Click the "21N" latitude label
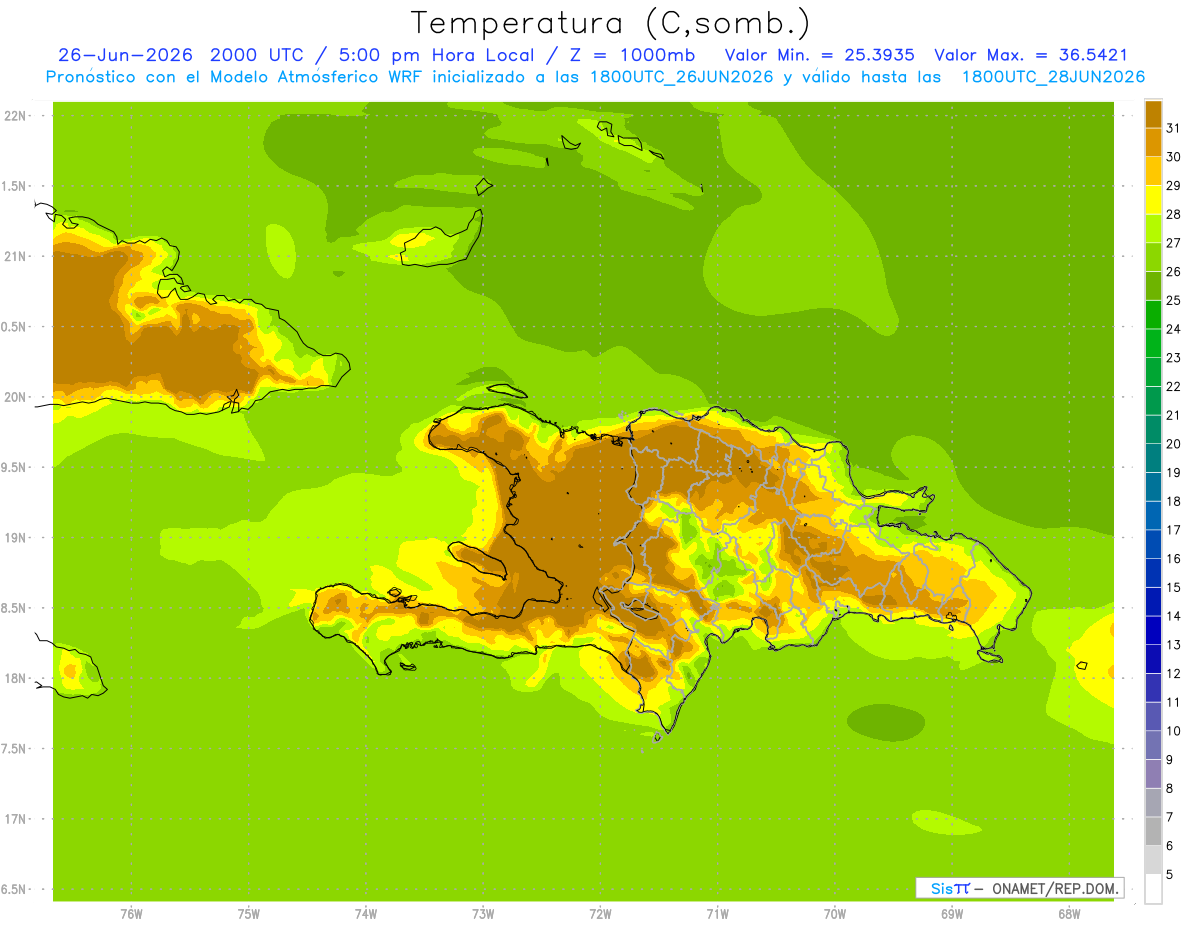Viewport: 1200px width, 927px height. [x=16, y=256]
